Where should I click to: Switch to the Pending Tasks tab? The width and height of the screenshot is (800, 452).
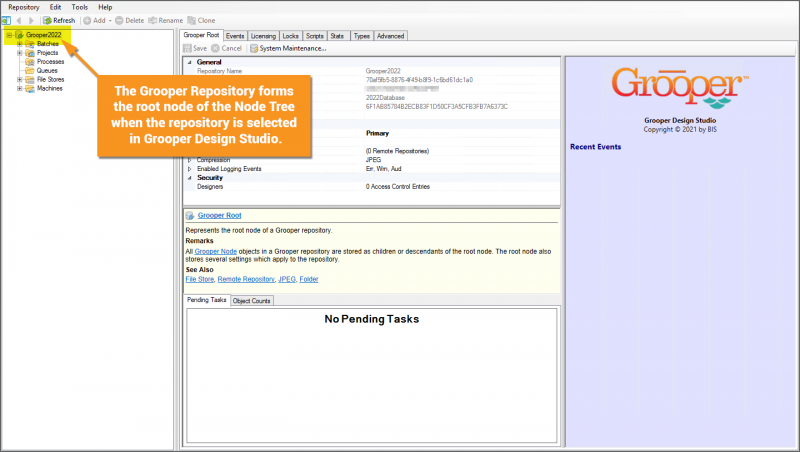point(207,300)
